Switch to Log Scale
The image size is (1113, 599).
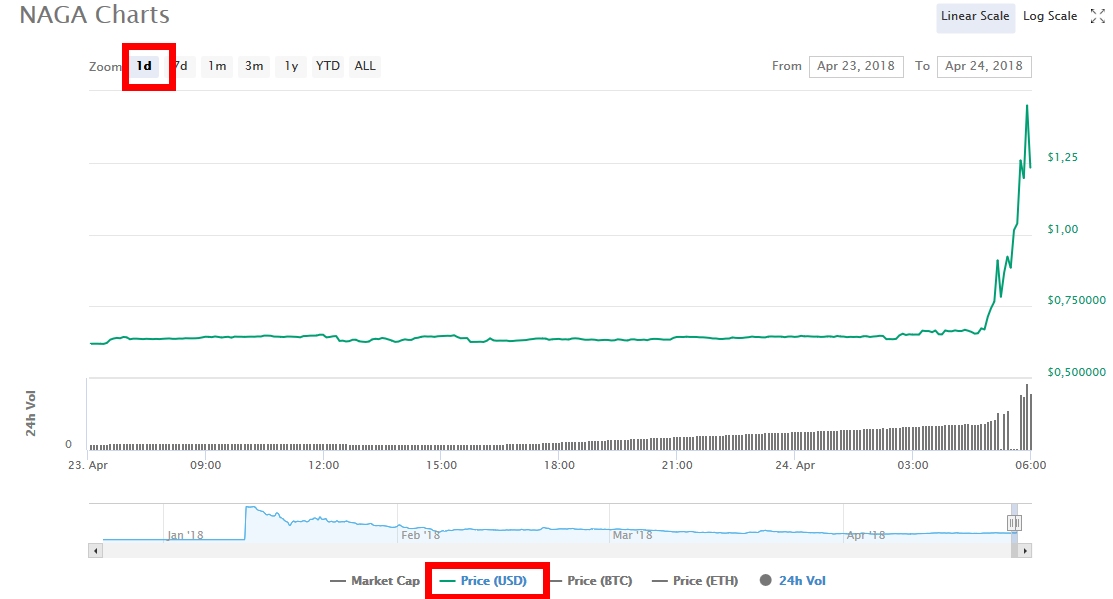point(1050,16)
